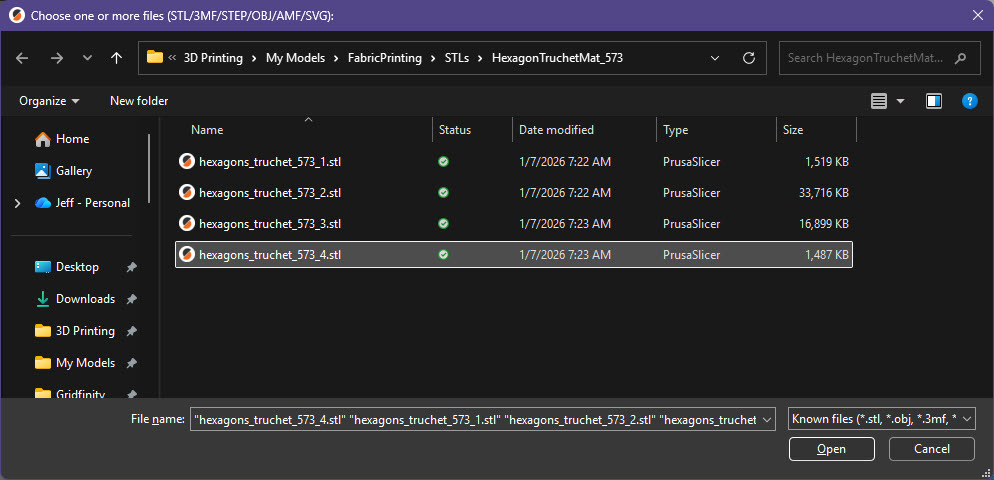Expand the File name dropdown arrow

(x=767, y=419)
